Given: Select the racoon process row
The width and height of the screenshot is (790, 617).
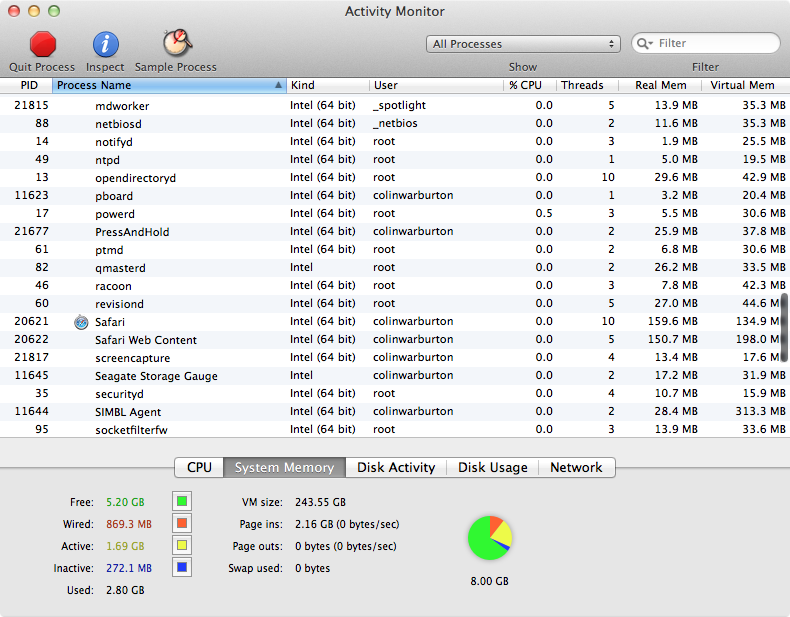Looking at the screenshot, I should point(395,286).
